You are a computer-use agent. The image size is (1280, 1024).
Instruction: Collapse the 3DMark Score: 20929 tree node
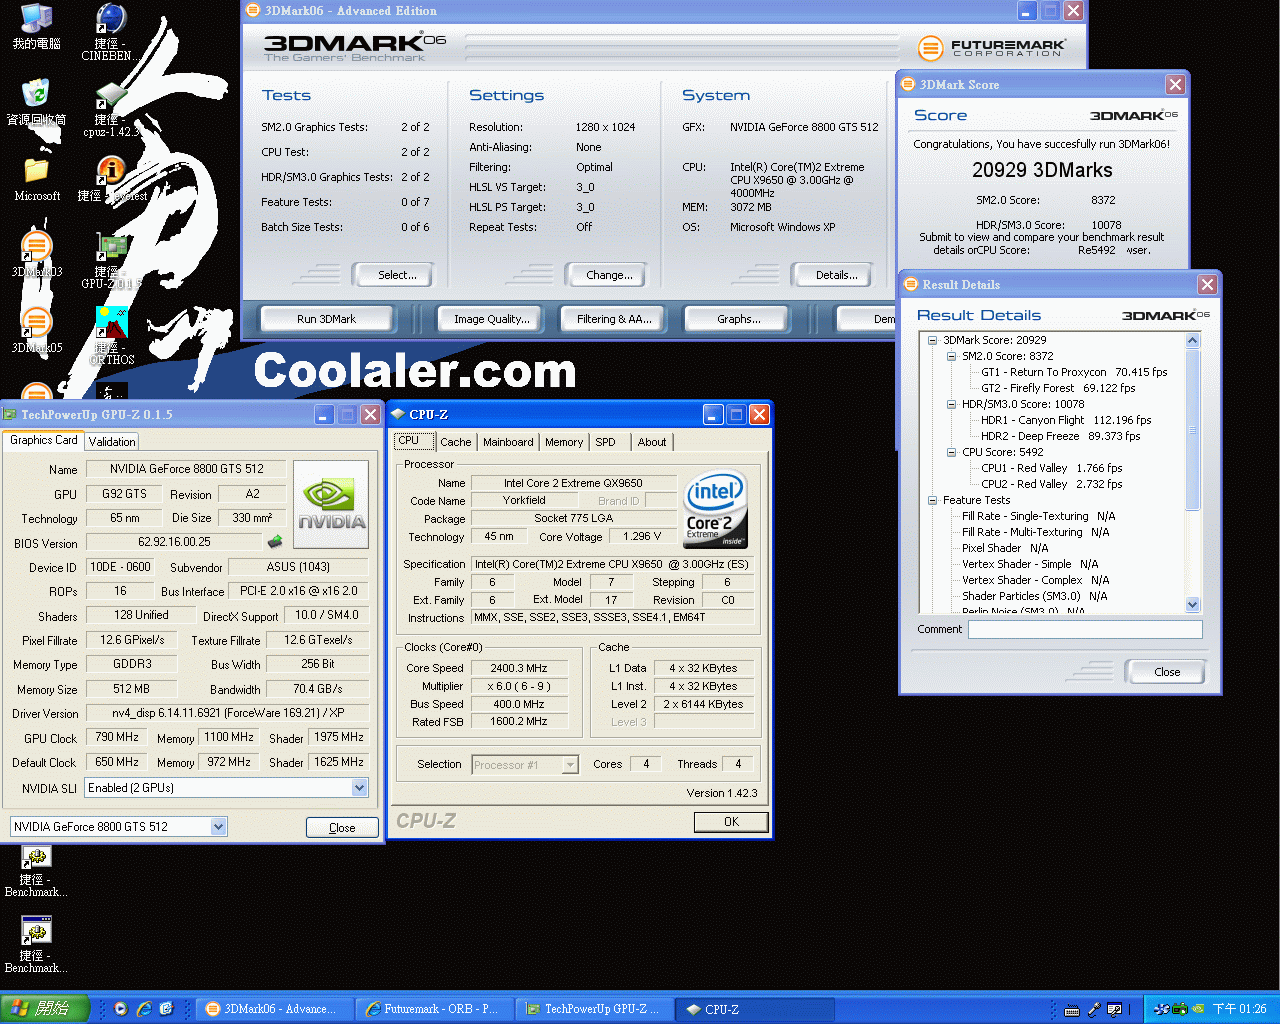point(932,340)
